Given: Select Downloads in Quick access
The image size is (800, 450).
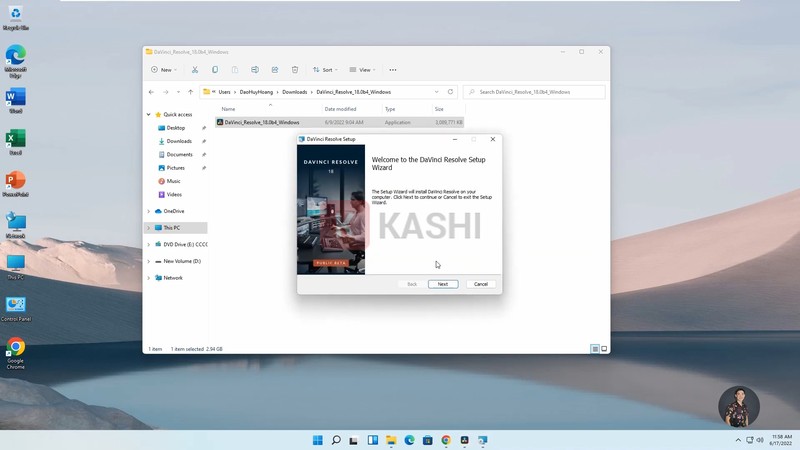Looking at the screenshot, I should 179,141.
